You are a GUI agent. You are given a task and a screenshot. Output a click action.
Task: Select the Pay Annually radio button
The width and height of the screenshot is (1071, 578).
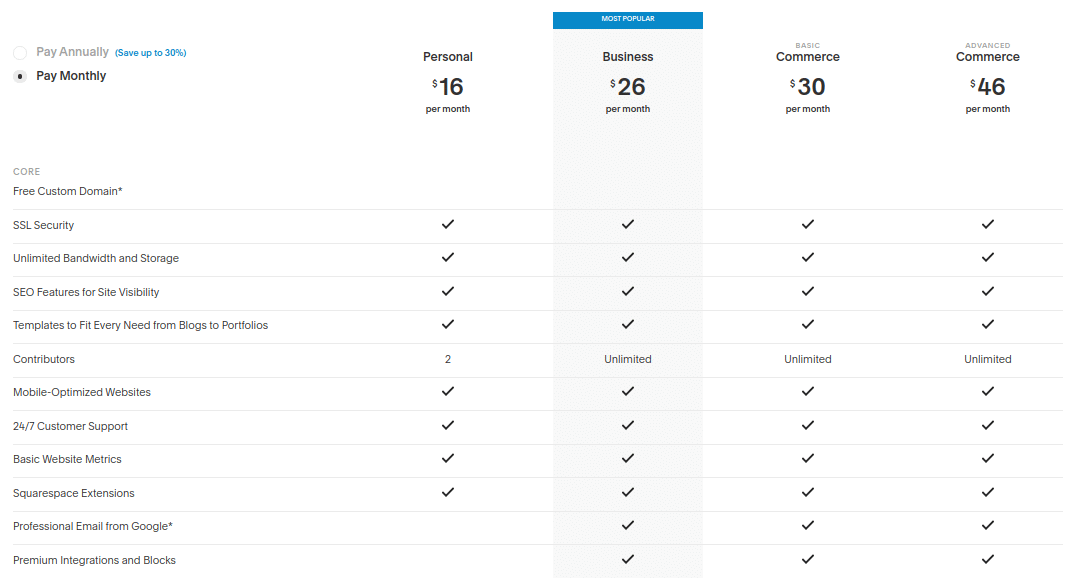pyautogui.click(x=20, y=53)
